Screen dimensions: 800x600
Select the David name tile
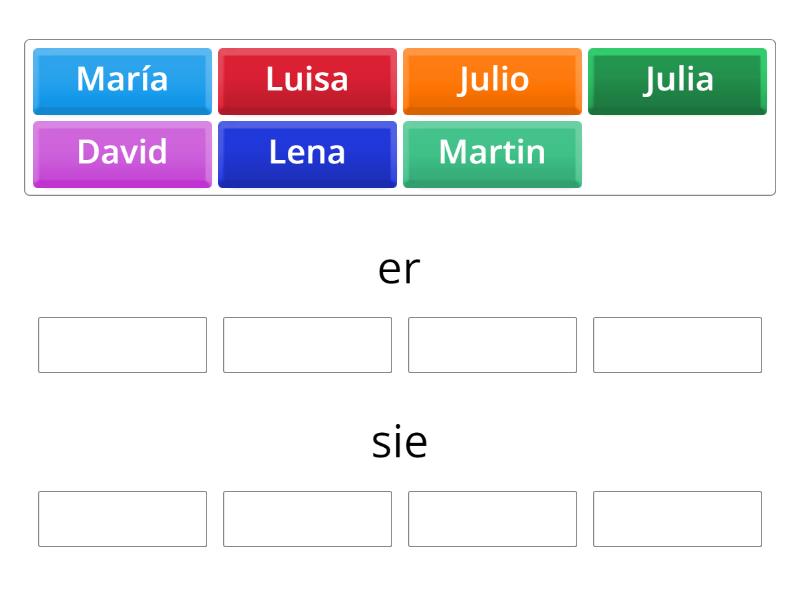pyautogui.click(x=122, y=153)
